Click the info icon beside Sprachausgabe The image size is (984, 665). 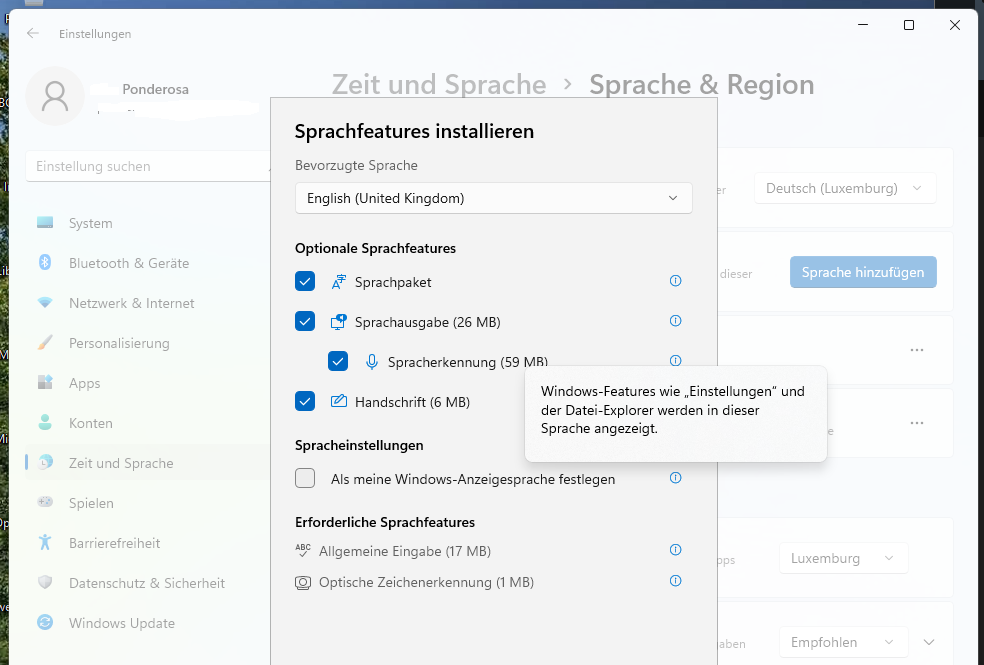coord(675,321)
